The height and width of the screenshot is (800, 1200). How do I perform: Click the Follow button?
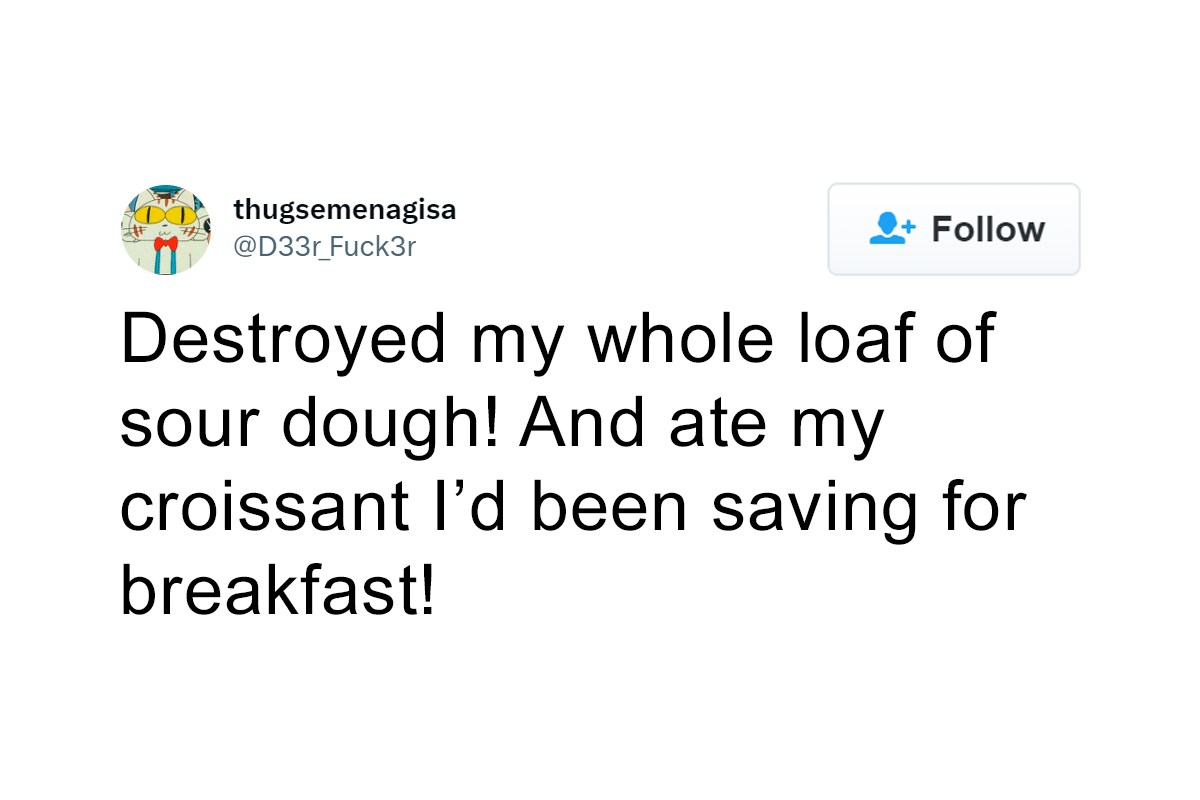[953, 229]
